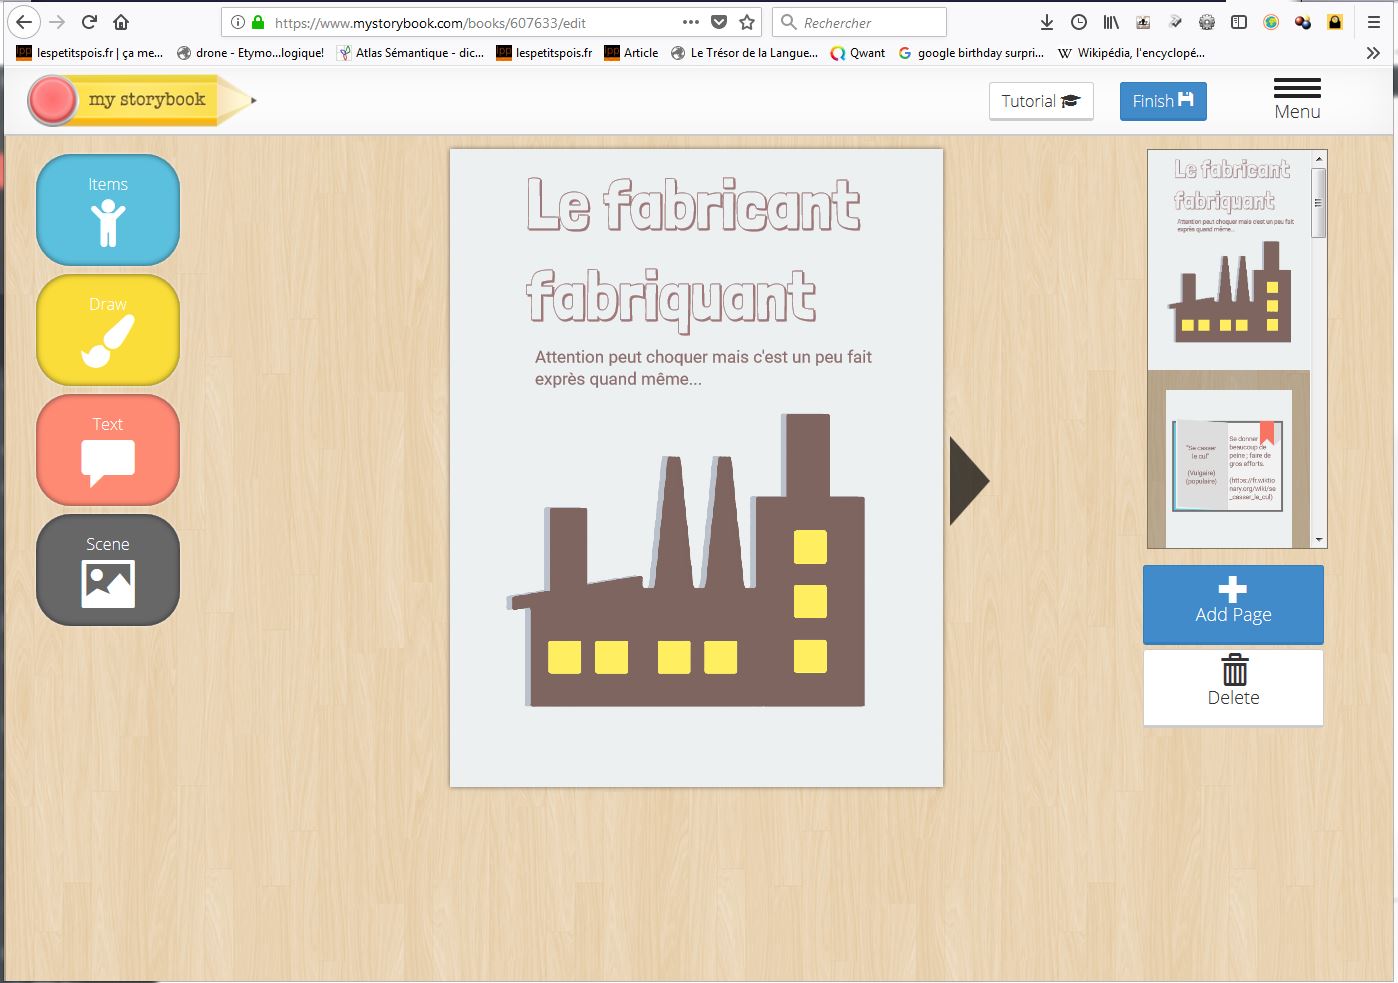The height and width of the screenshot is (983, 1398).
Task: Select the 'Le fabricant' title text
Action: [693, 206]
